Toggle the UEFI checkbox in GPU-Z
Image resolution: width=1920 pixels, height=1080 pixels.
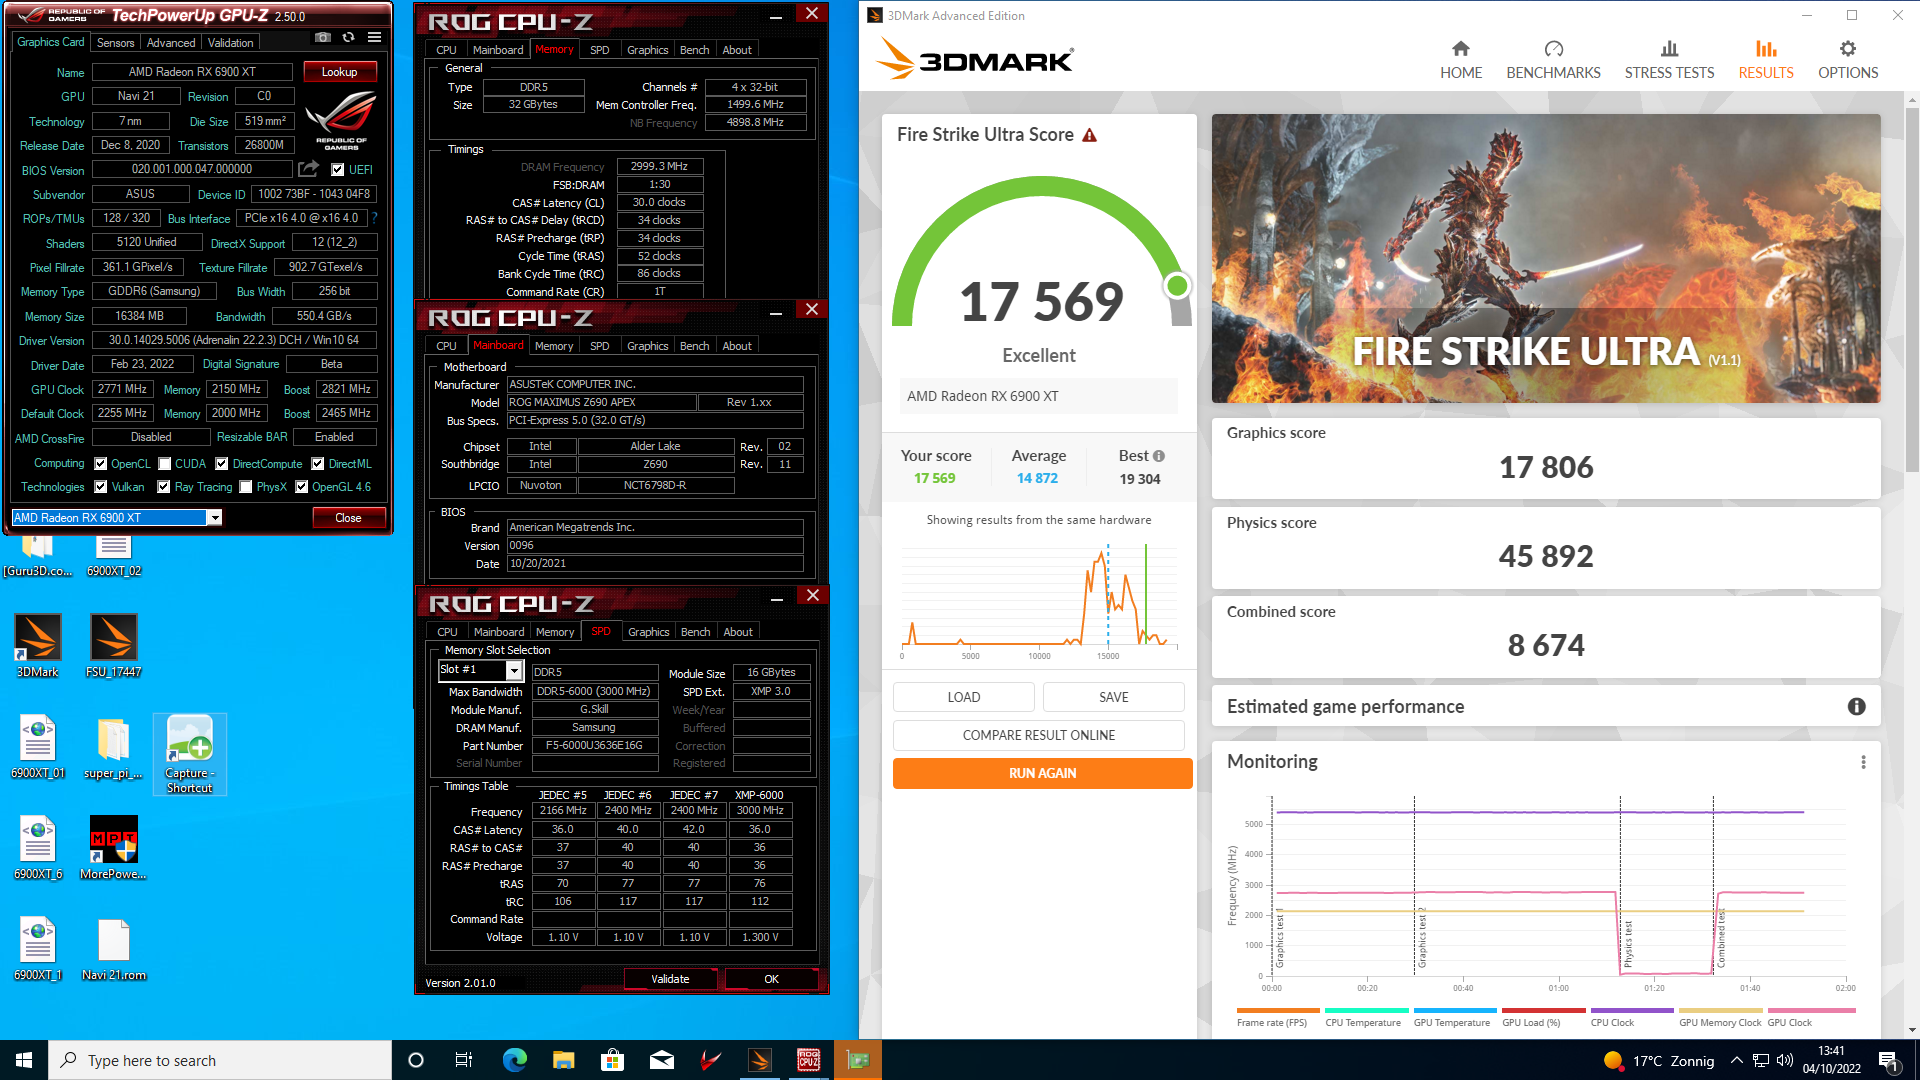click(x=337, y=170)
